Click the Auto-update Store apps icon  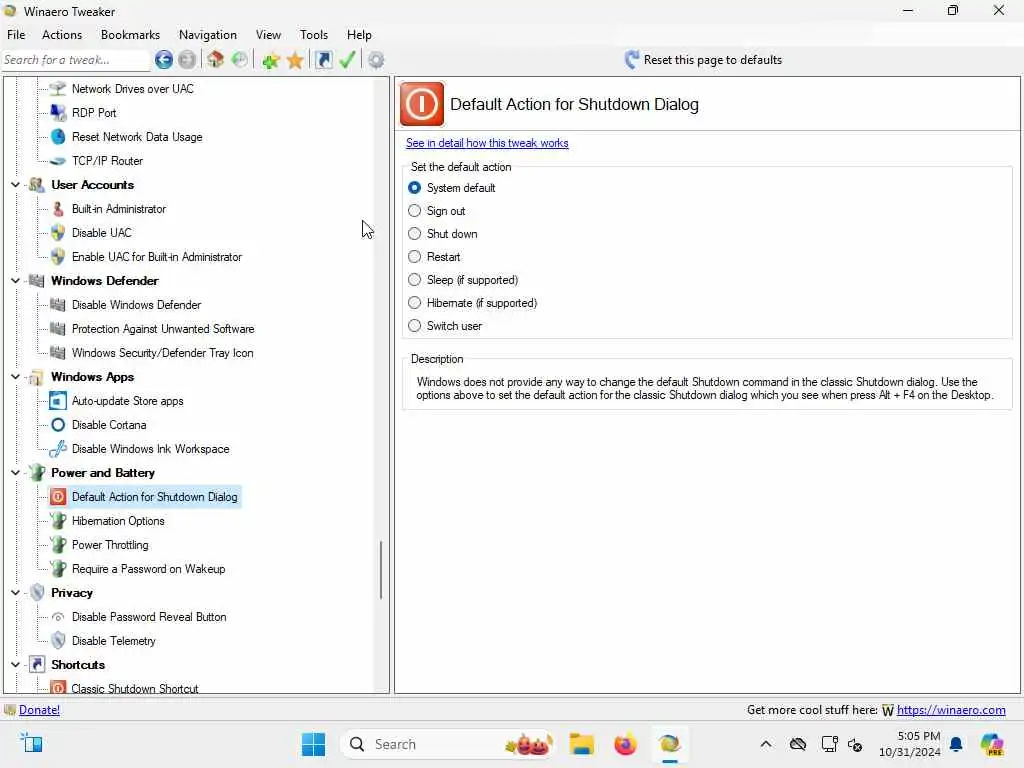point(58,401)
